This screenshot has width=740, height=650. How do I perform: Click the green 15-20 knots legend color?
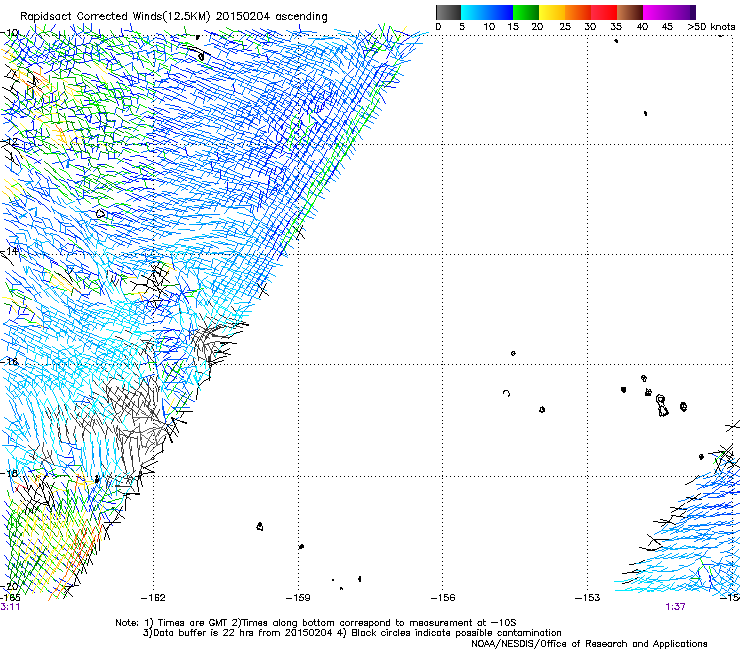[526, 12]
